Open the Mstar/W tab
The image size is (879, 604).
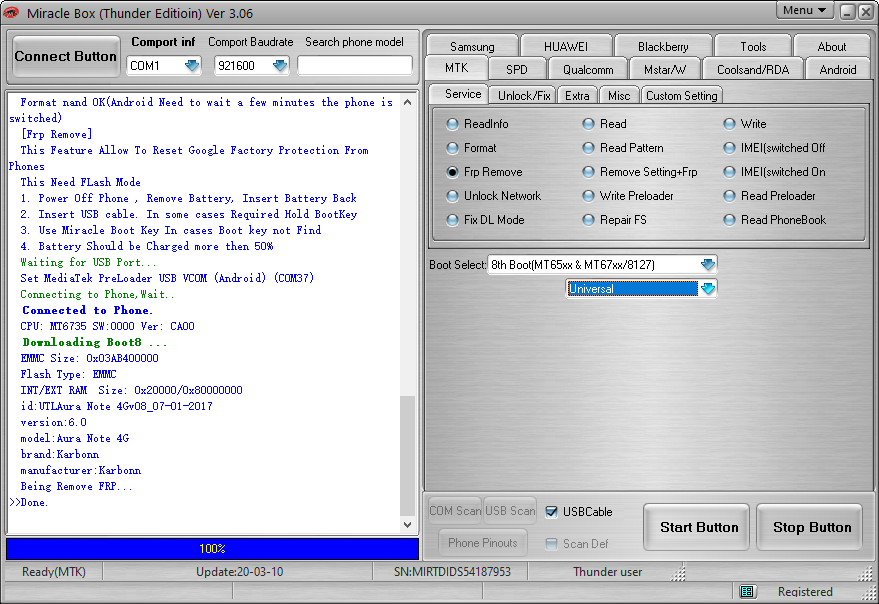665,70
